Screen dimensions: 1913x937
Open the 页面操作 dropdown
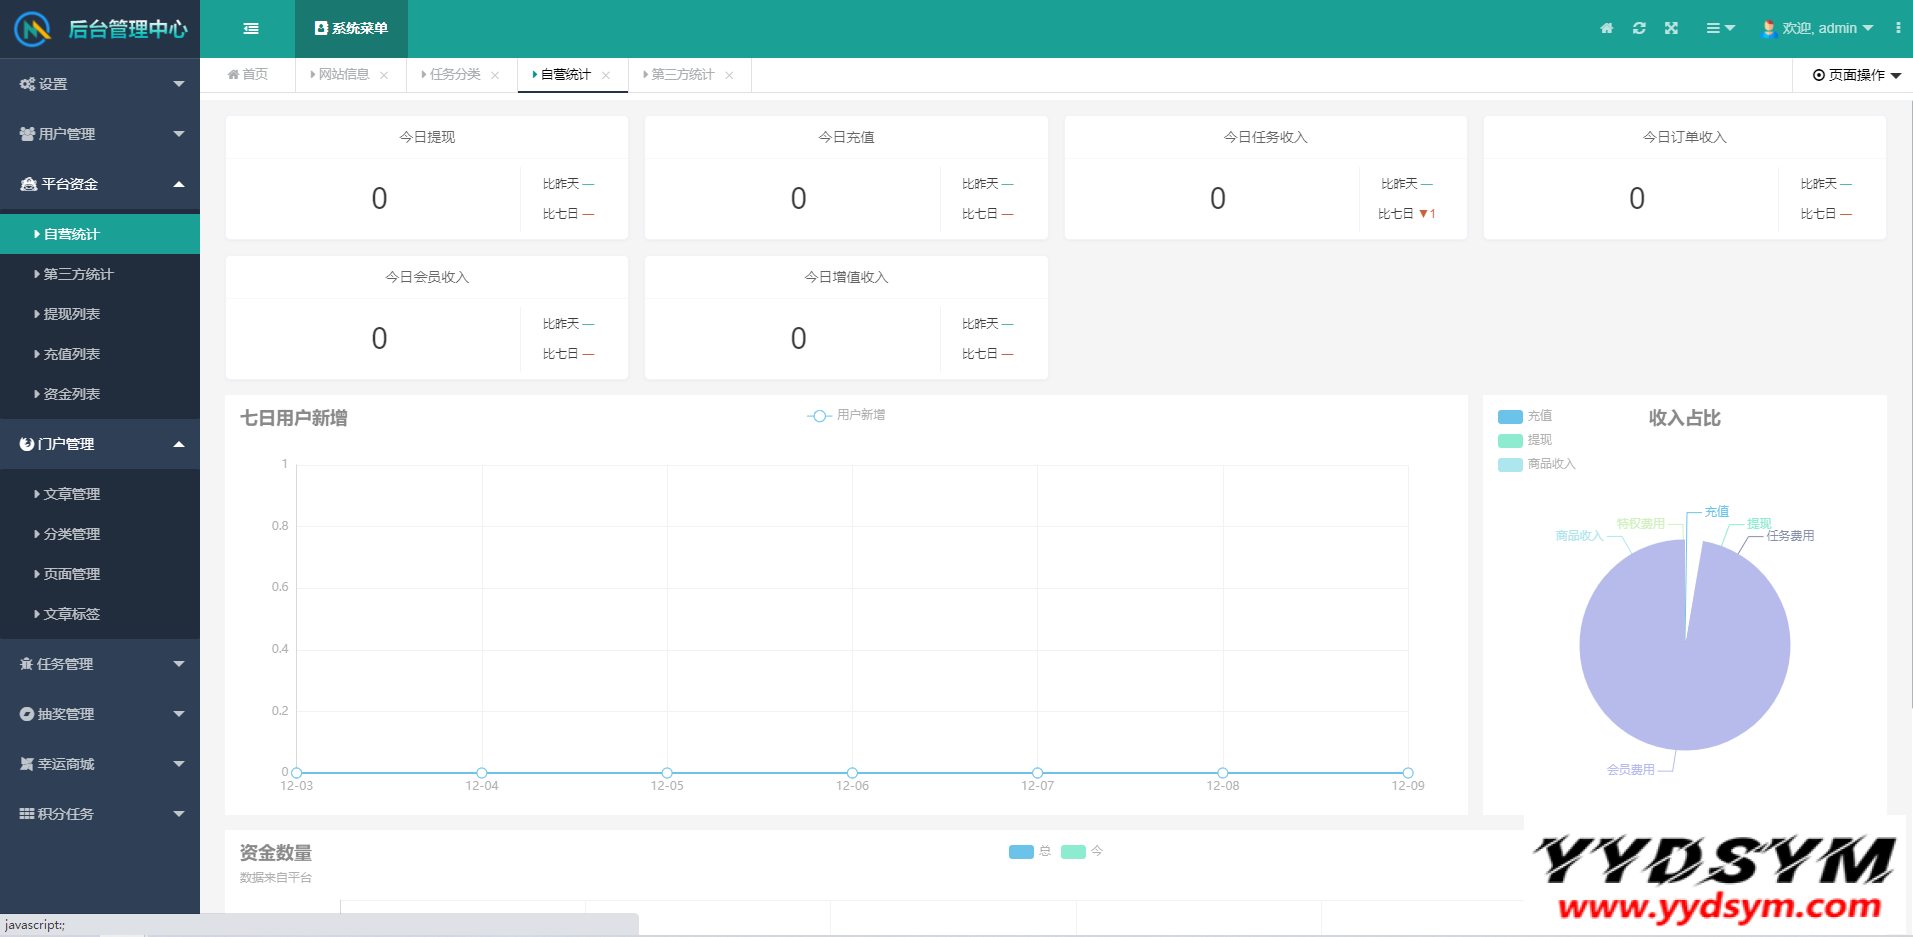click(1856, 75)
